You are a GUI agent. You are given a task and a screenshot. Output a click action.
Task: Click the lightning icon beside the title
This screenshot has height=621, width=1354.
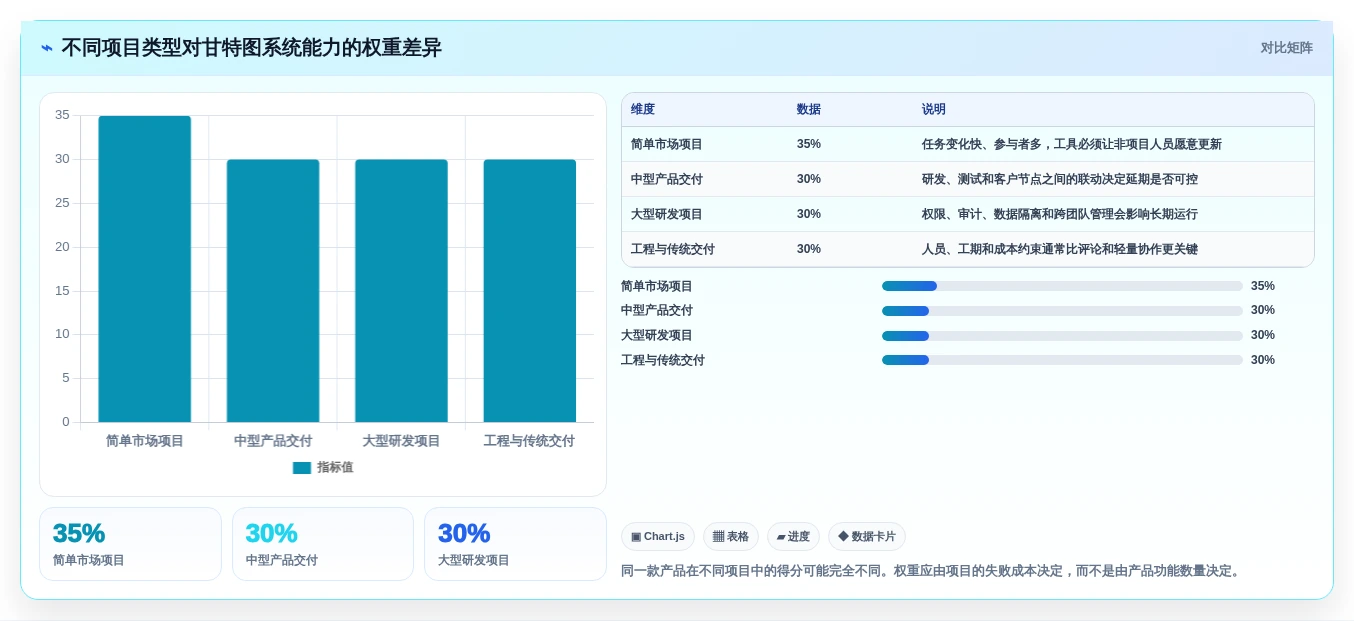coord(47,48)
